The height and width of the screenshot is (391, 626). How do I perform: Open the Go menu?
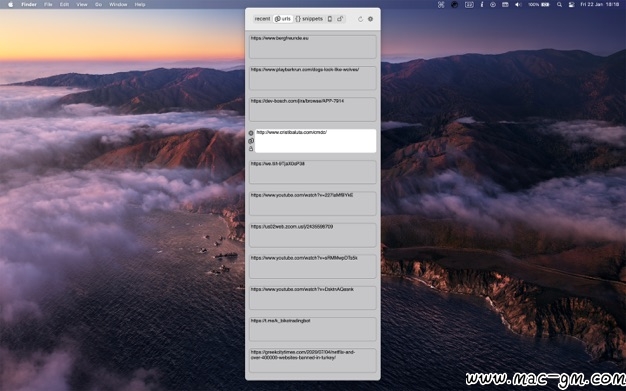pyautogui.click(x=98, y=4)
